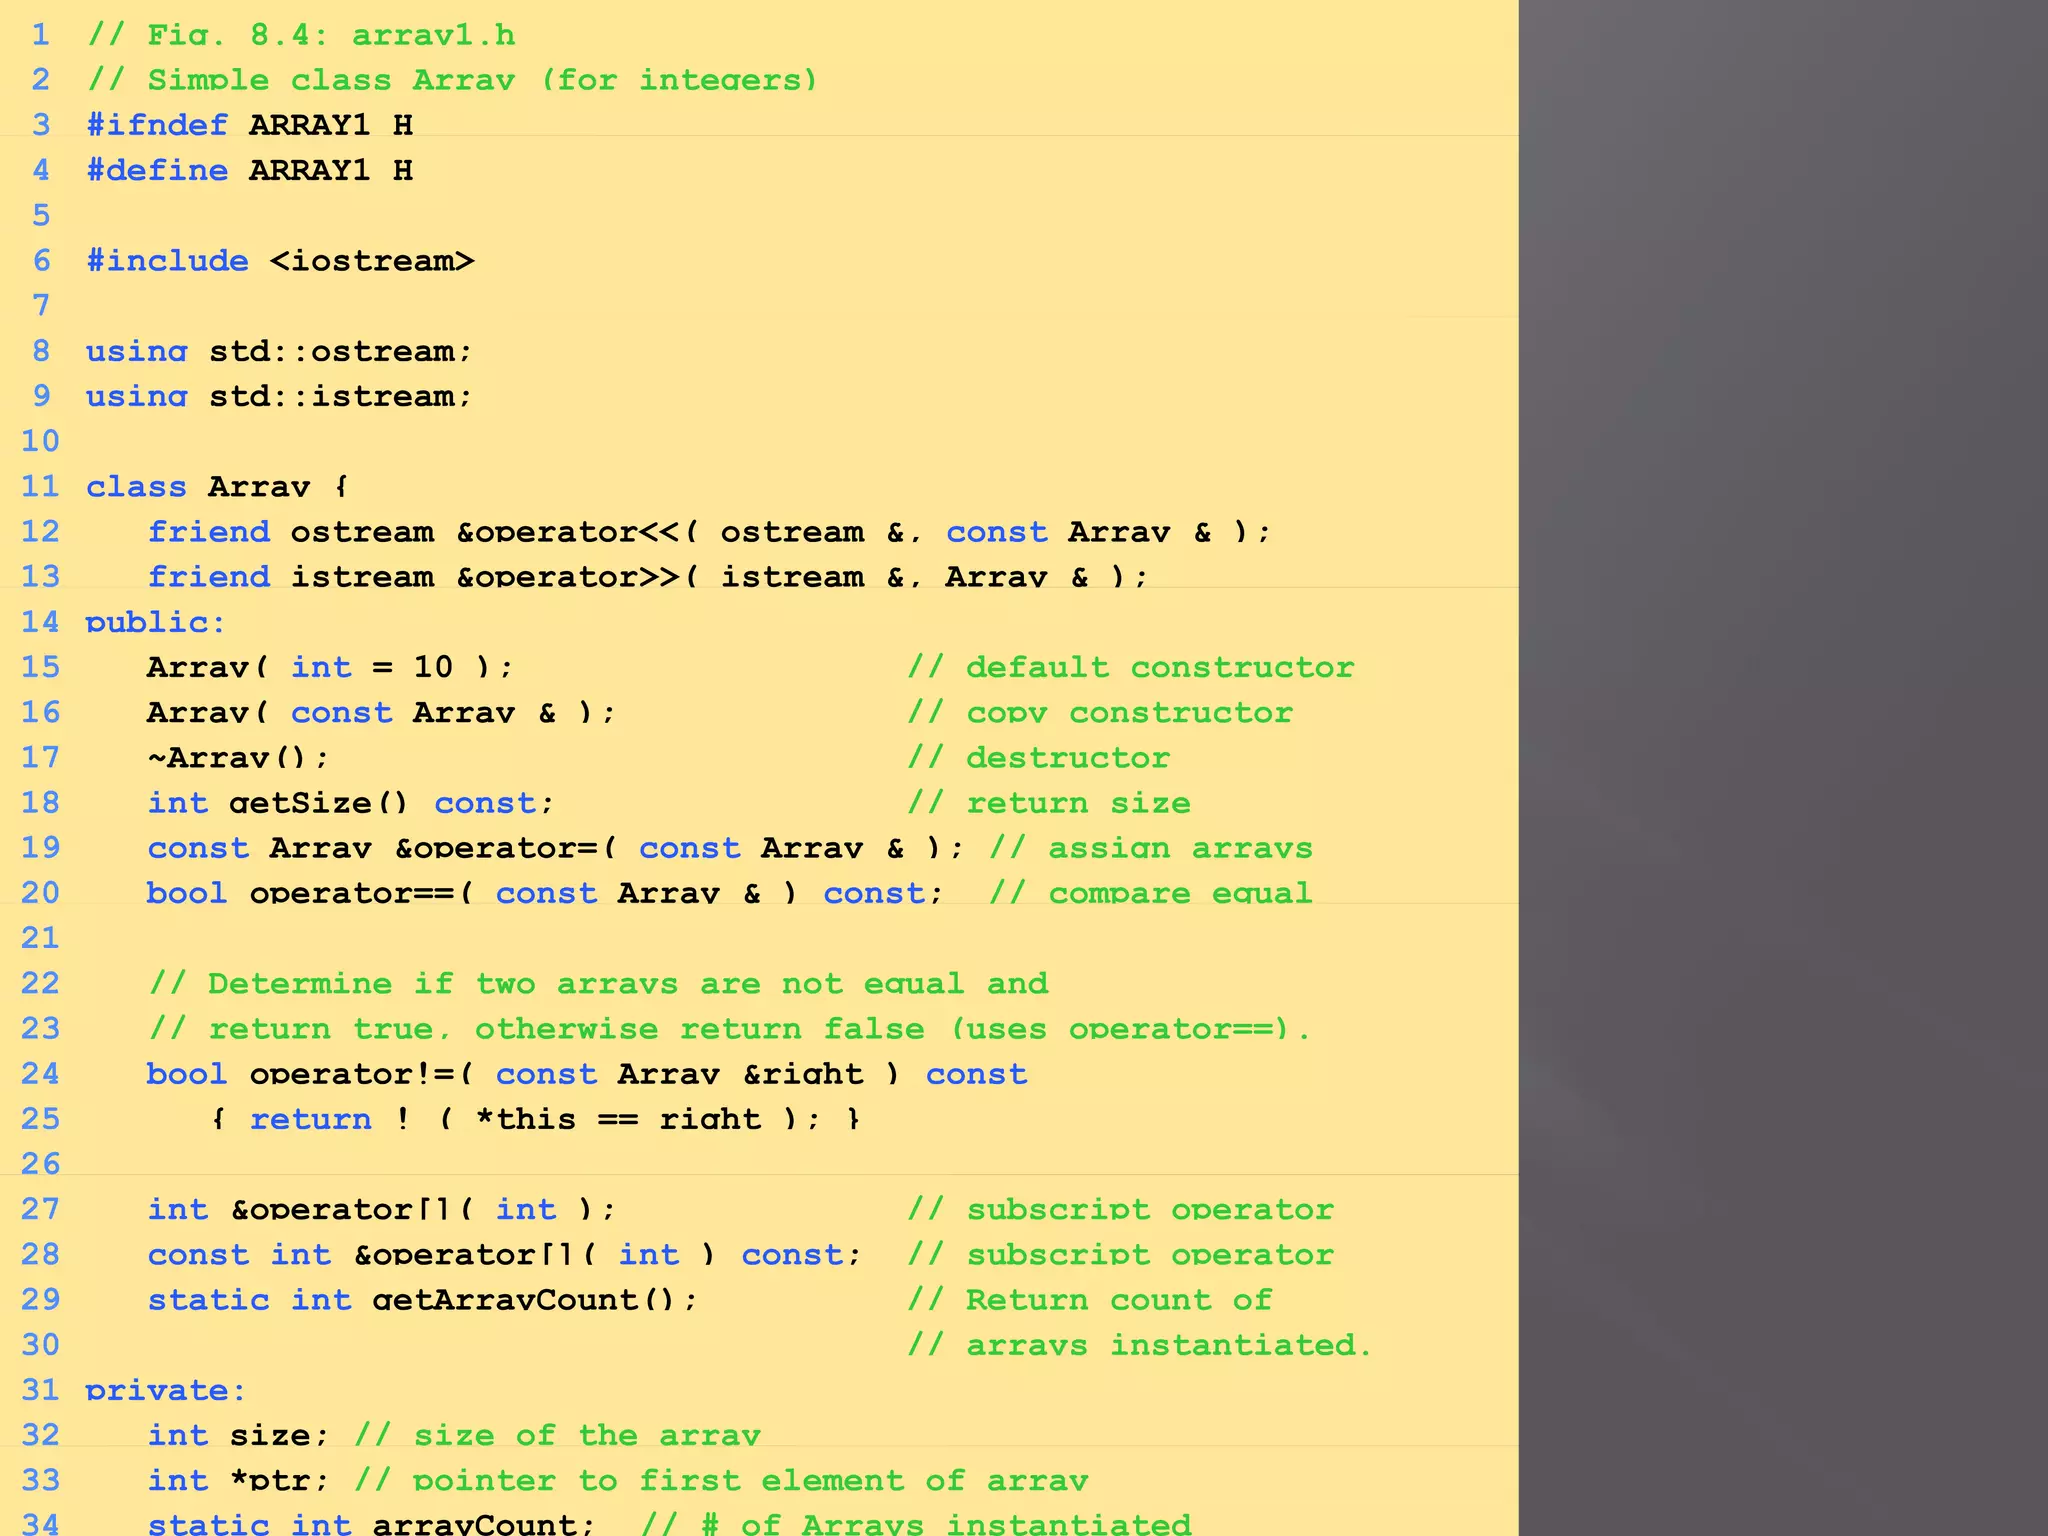Select the 'Simple class Array (for integers)' comment
The width and height of the screenshot is (2048, 1536).
[452, 80]
